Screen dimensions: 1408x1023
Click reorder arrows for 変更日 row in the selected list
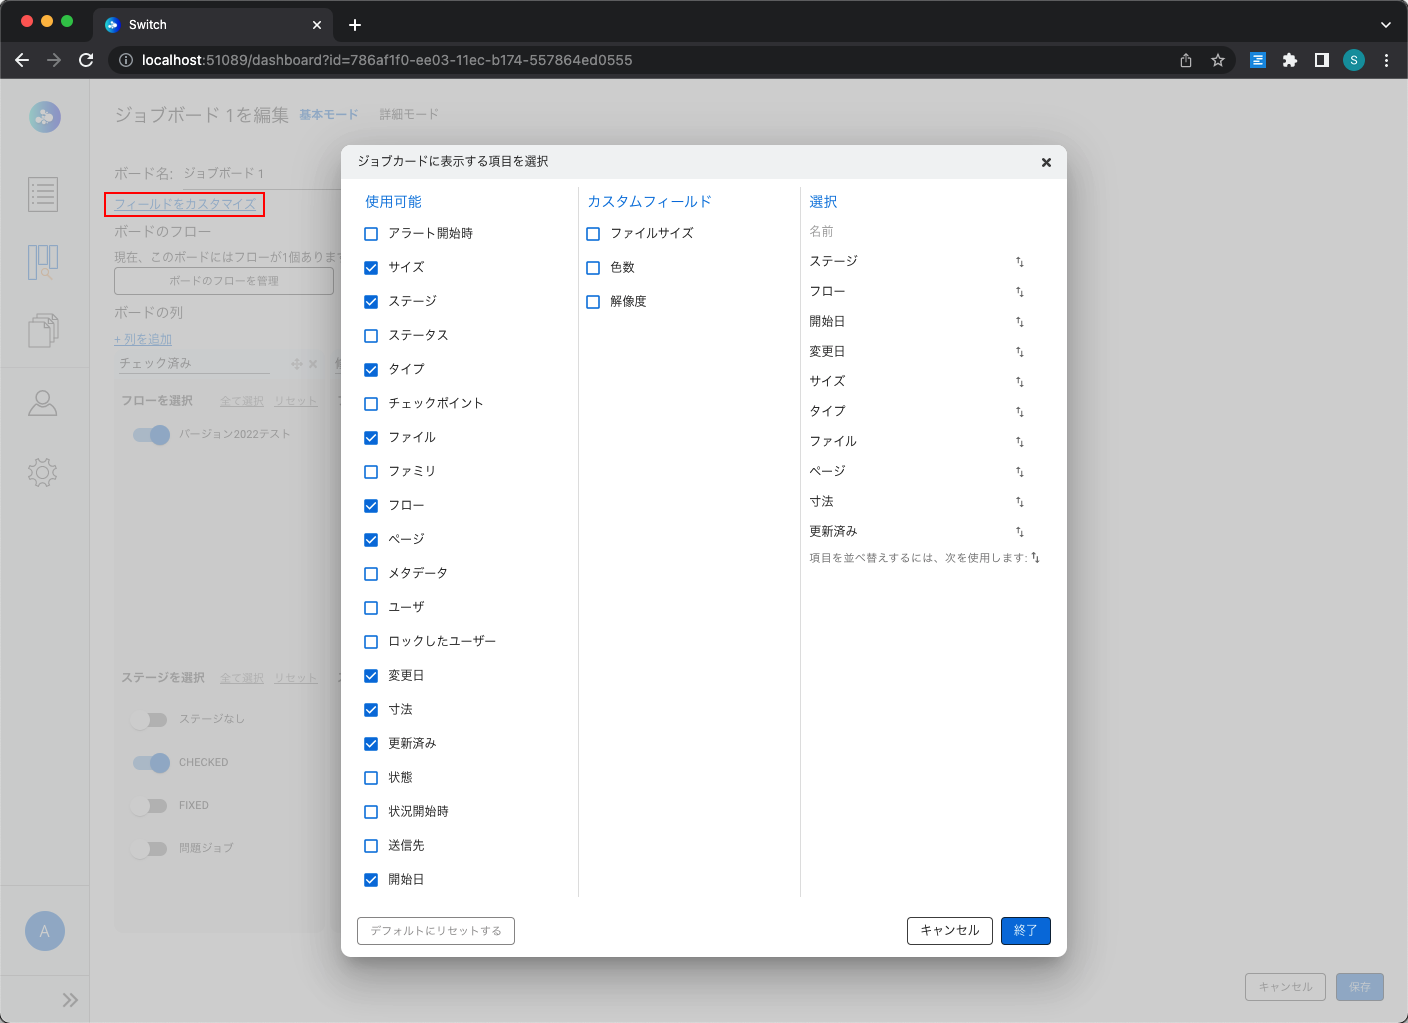point(1020,352)
